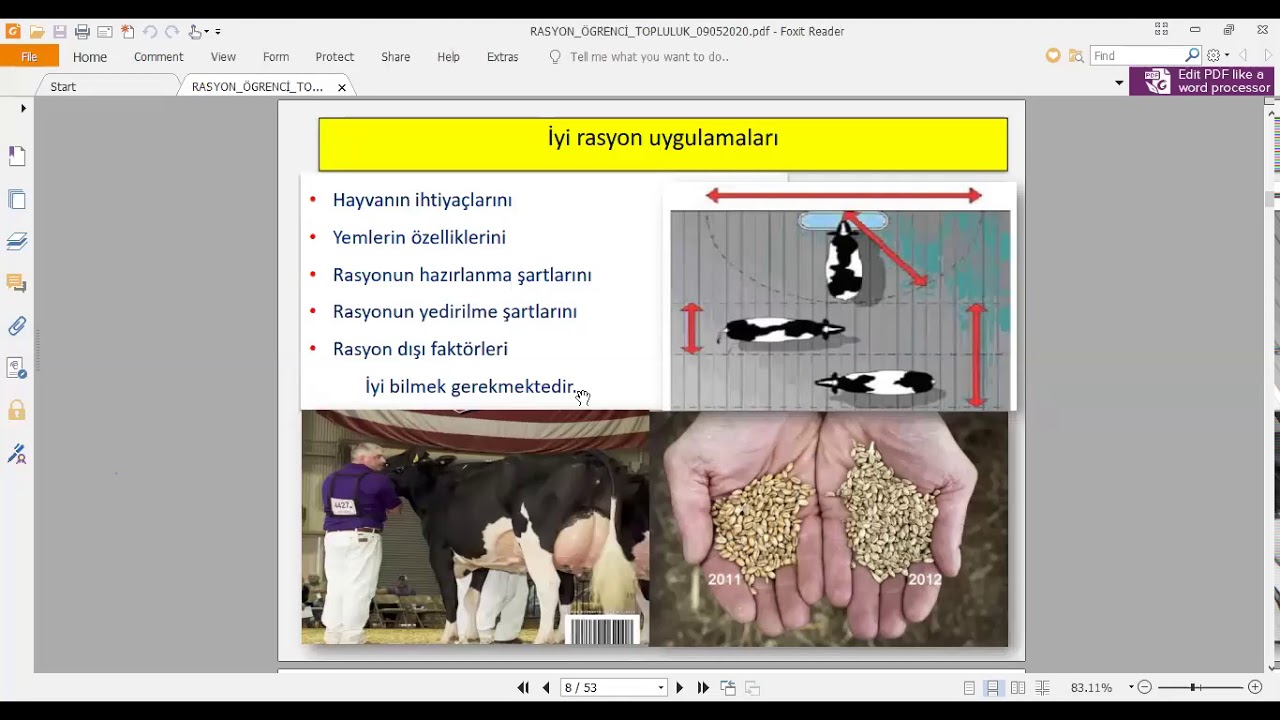This screenshot has width=1280, height=720.
Task: Click the vertical scrollbar down arrow
Action: [1272, 667]
